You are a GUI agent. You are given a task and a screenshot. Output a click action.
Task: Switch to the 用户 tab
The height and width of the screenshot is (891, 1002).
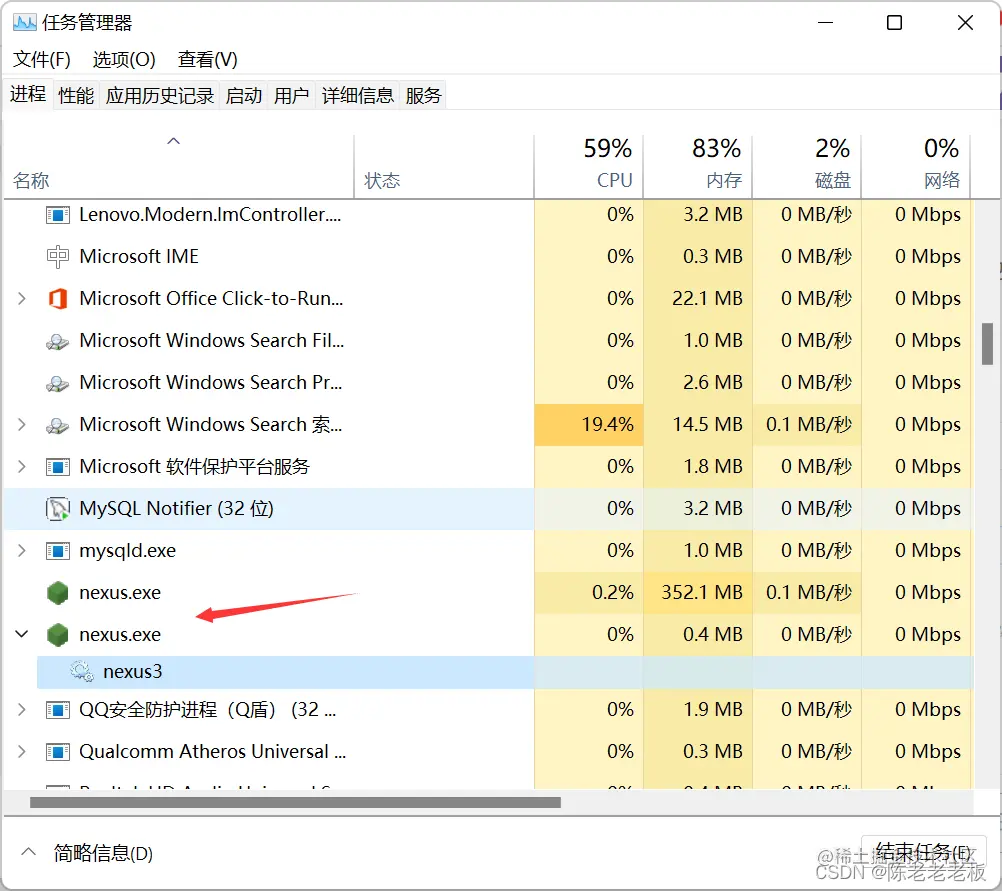(291, 96)
